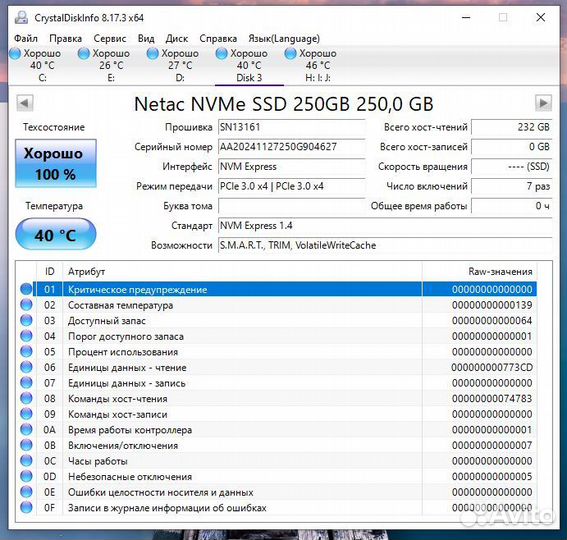Click status icon for Доступный запас row
Viewport: 567px width, 540px height.
click(x=26, y=320)
